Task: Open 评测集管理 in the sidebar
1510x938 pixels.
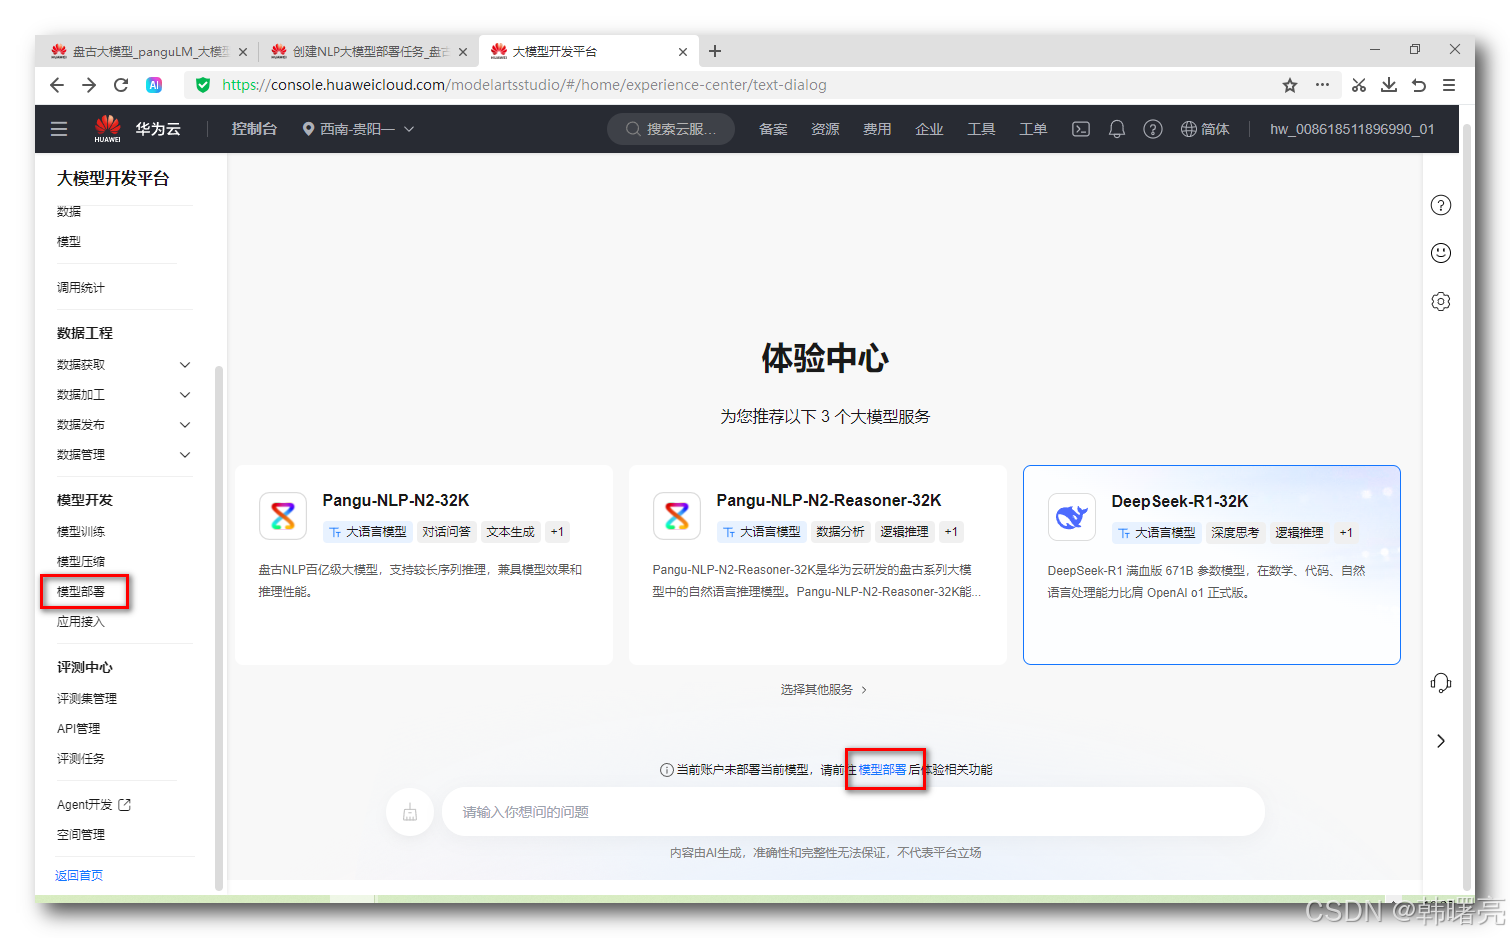Action: tap(87, 699)
